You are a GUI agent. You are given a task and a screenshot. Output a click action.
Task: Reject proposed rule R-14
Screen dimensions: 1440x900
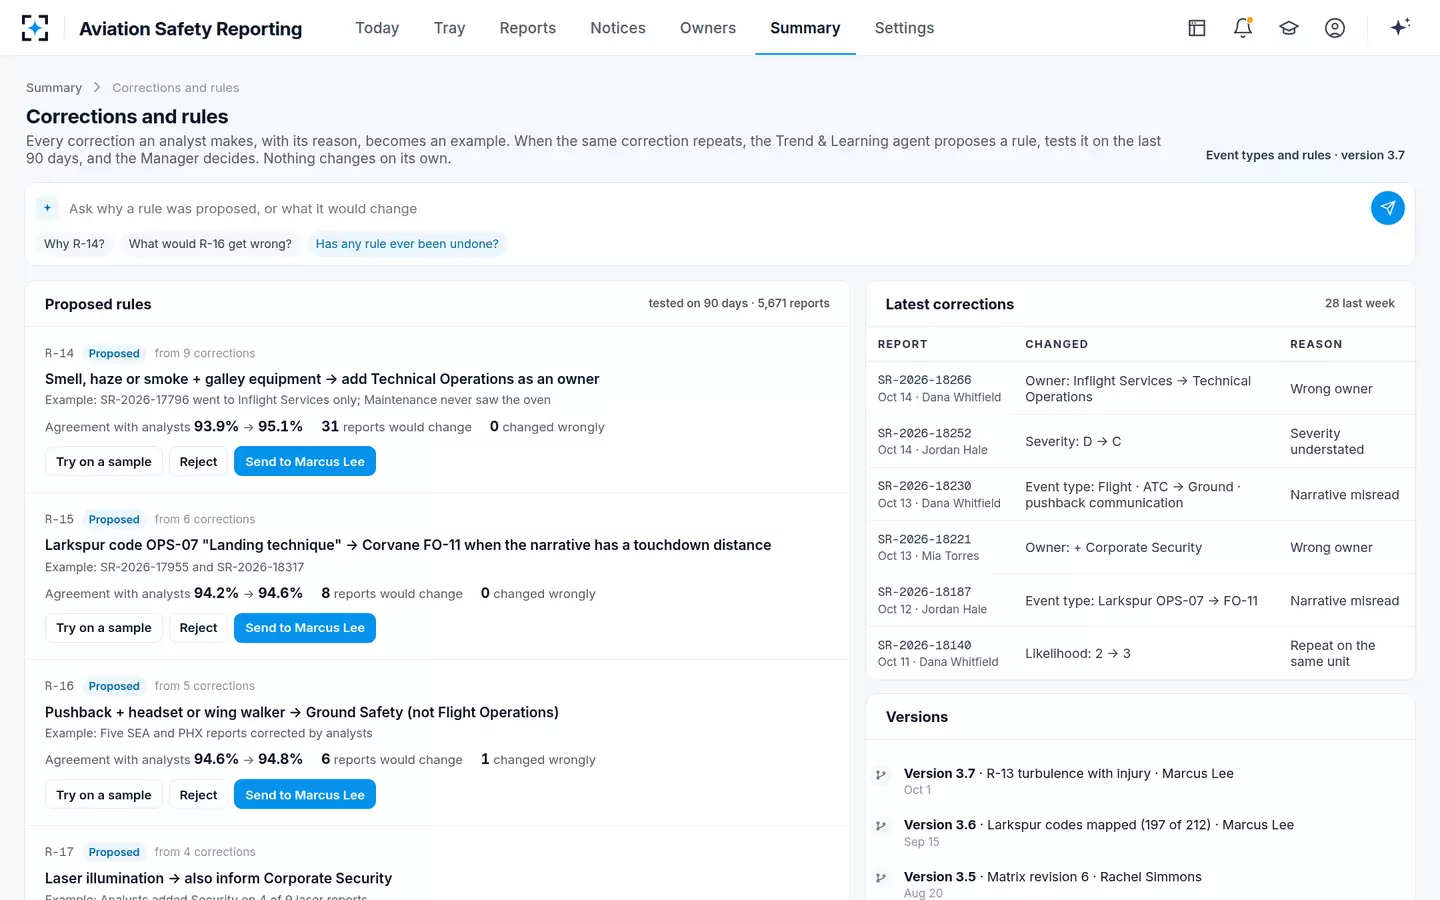[x=198, y=462]
